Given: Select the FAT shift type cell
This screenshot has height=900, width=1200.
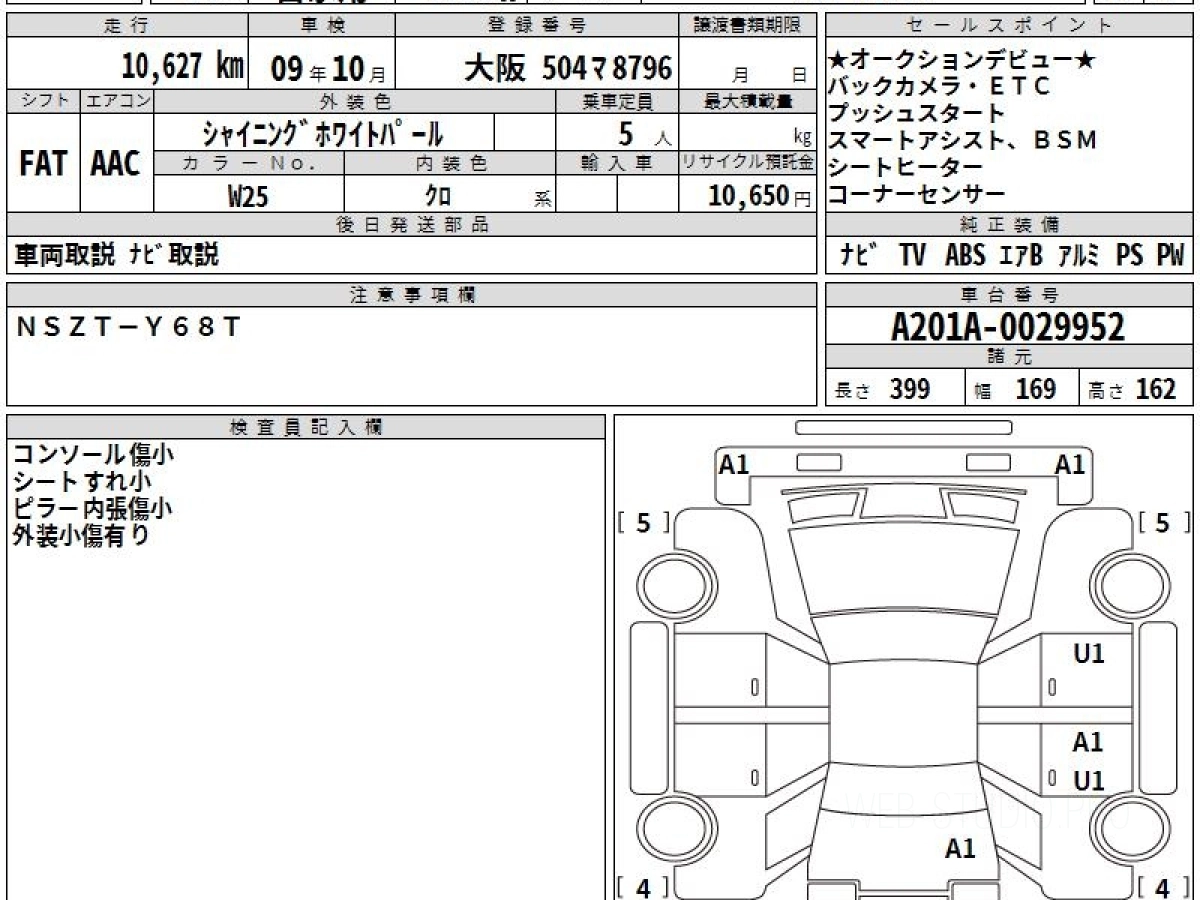Looking at the screenshot, I should coord(43,164).
